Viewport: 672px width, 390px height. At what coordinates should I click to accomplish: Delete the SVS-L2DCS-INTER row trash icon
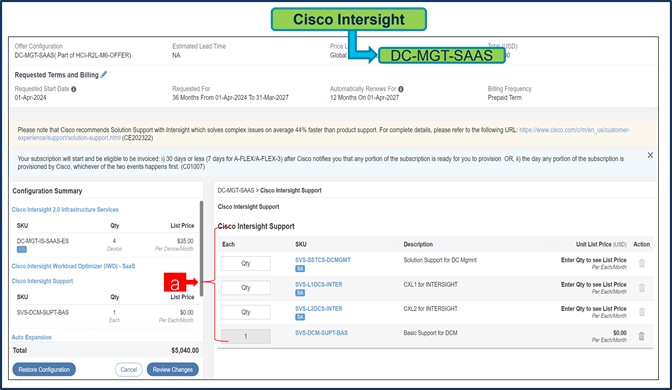click(642, 312)
